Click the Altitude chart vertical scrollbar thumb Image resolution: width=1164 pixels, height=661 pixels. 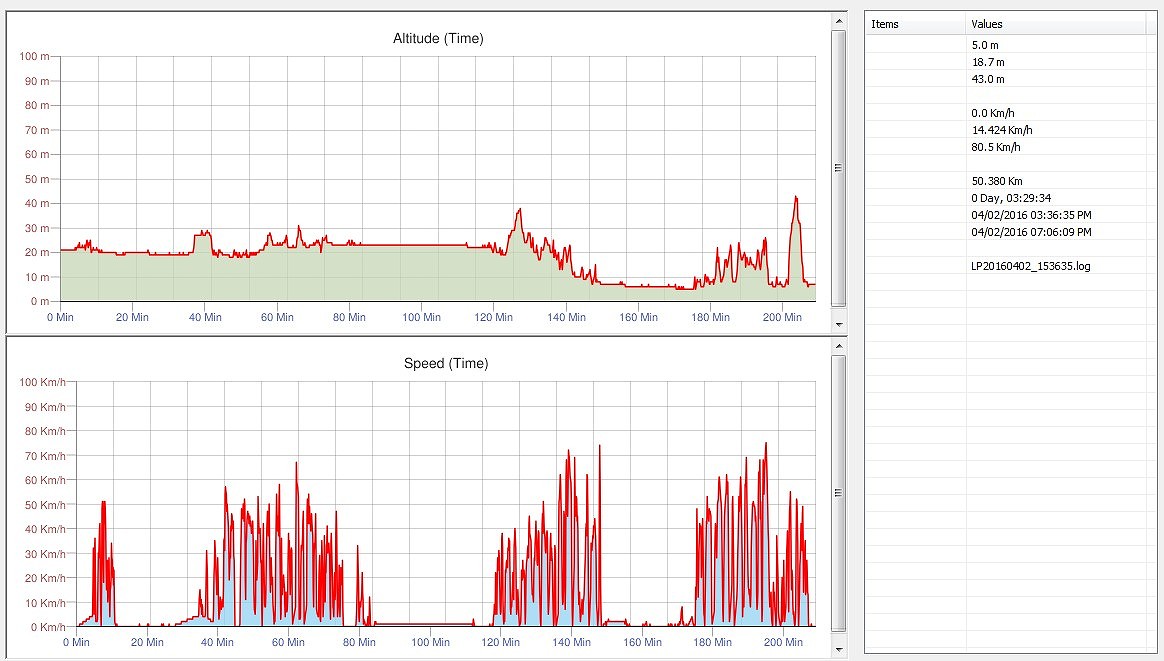tap(838, 167)
